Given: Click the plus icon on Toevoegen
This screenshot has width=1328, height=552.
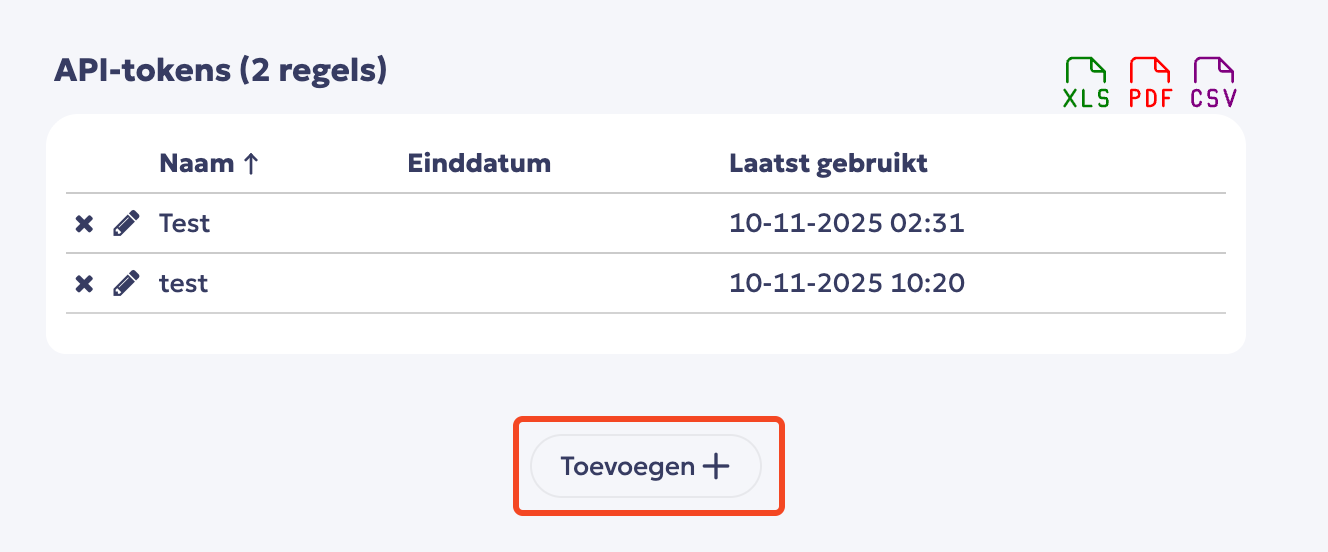Looking at the screenshot, I should (x=716, y=467).
